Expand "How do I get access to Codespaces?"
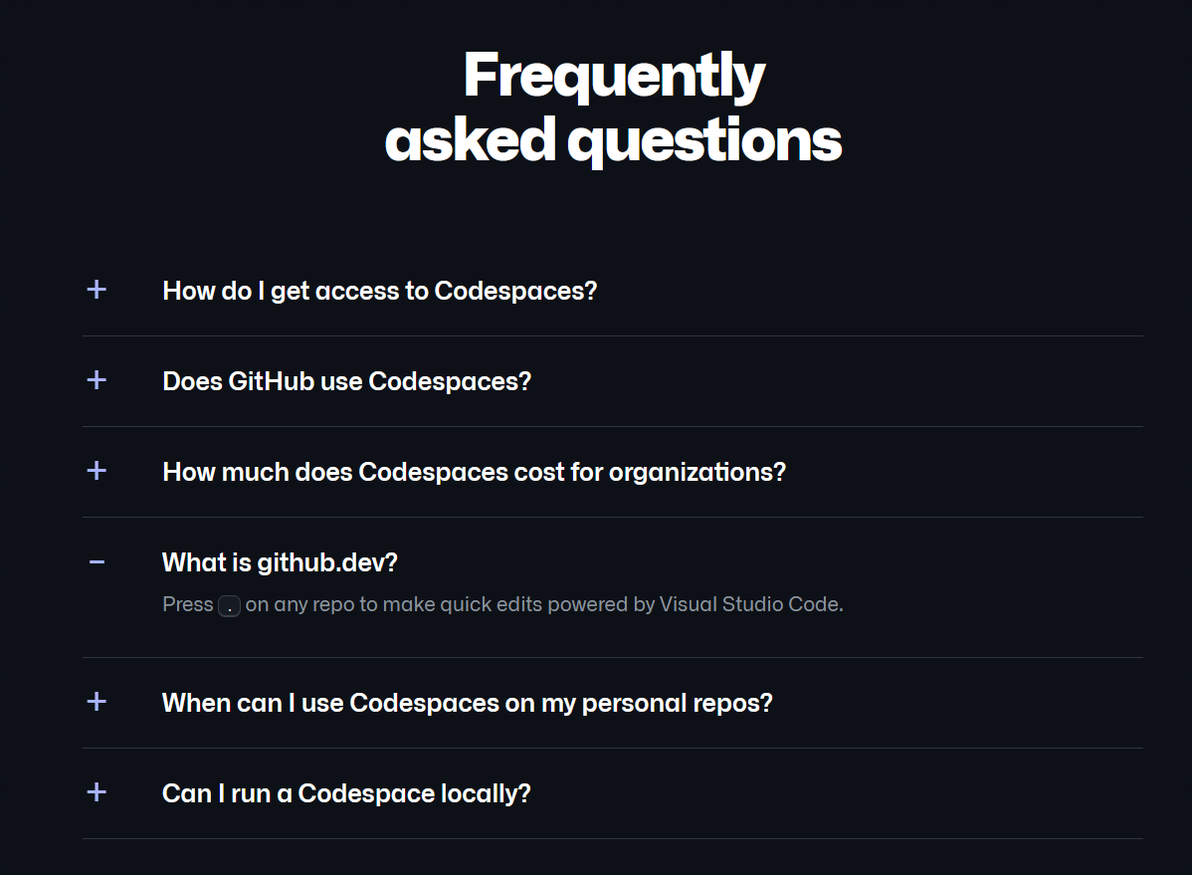 [379, 291]
